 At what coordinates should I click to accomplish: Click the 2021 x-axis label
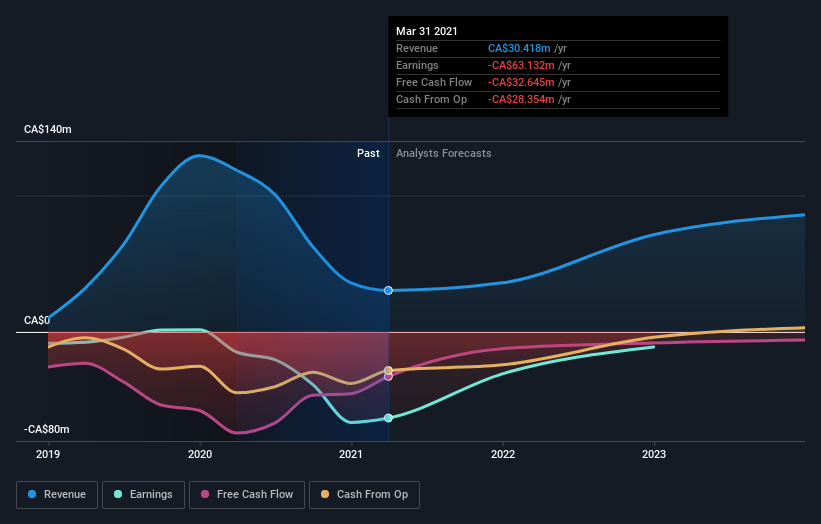[x=351, y=454]
